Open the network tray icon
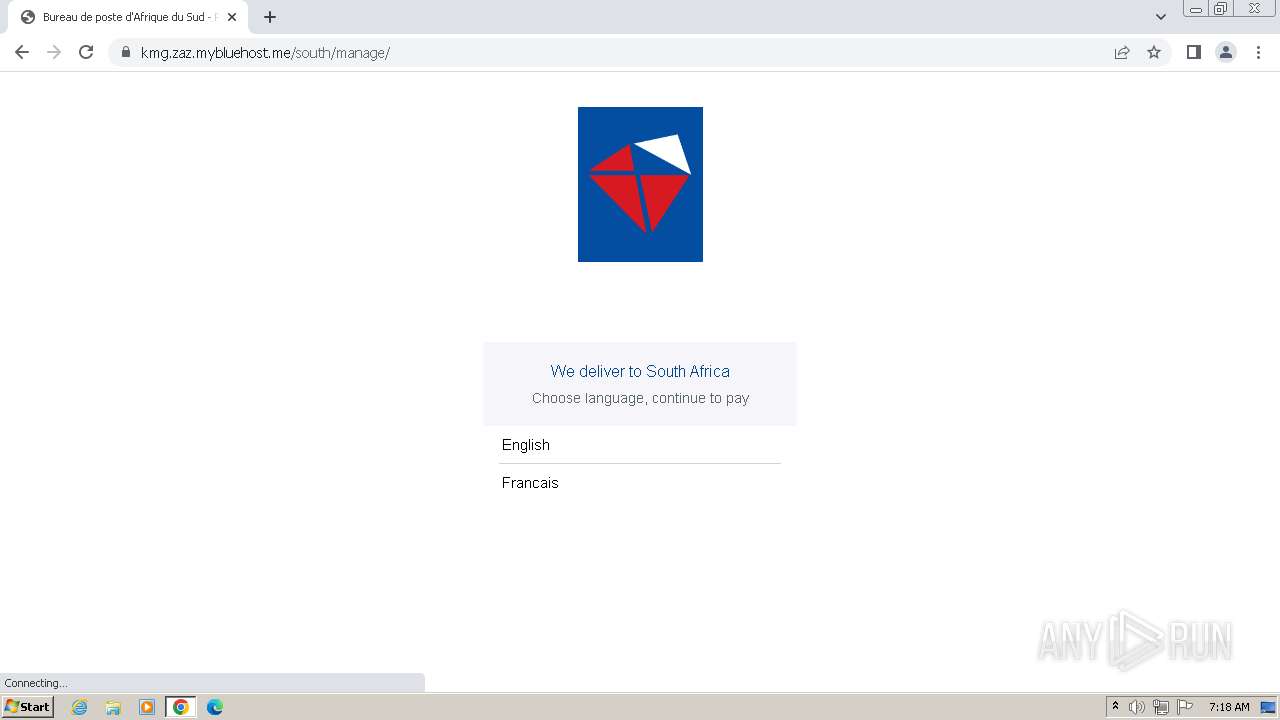The image size is (1280, 720). tap(1161, 707)
